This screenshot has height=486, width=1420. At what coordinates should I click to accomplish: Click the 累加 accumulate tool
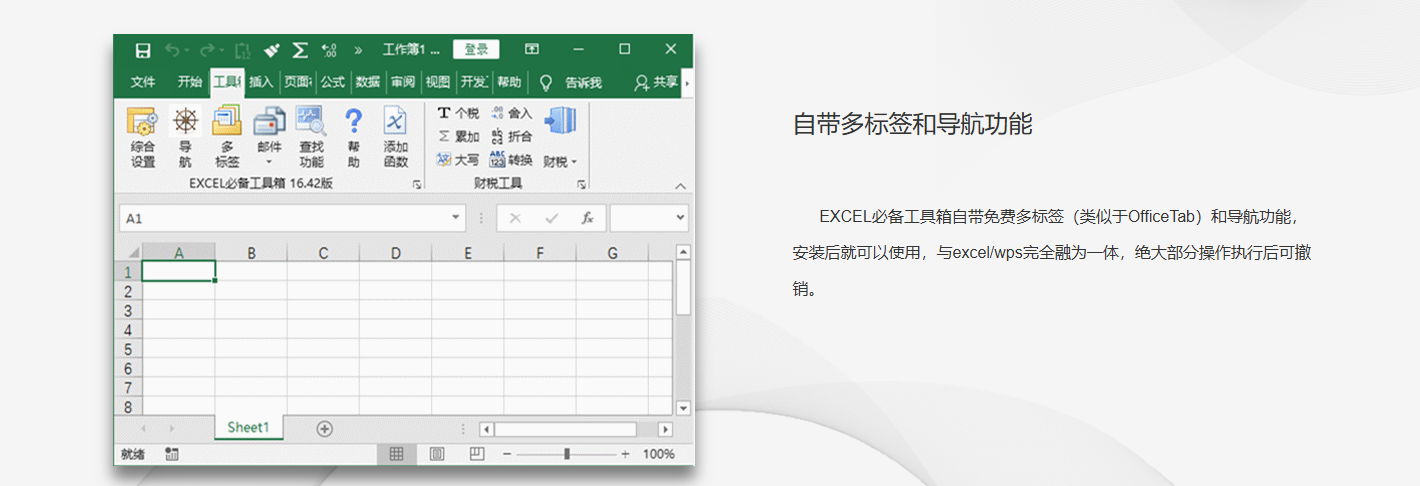[458, 136]
